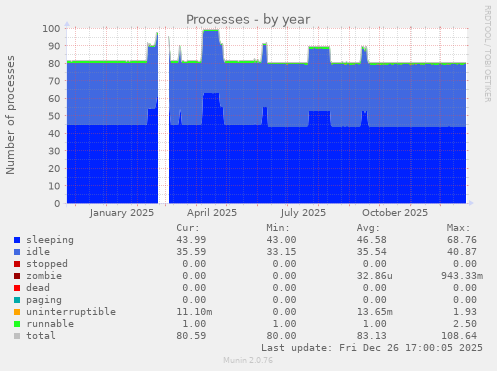
Task: Click the idle legend color swatch
Action: coord(17,252)
